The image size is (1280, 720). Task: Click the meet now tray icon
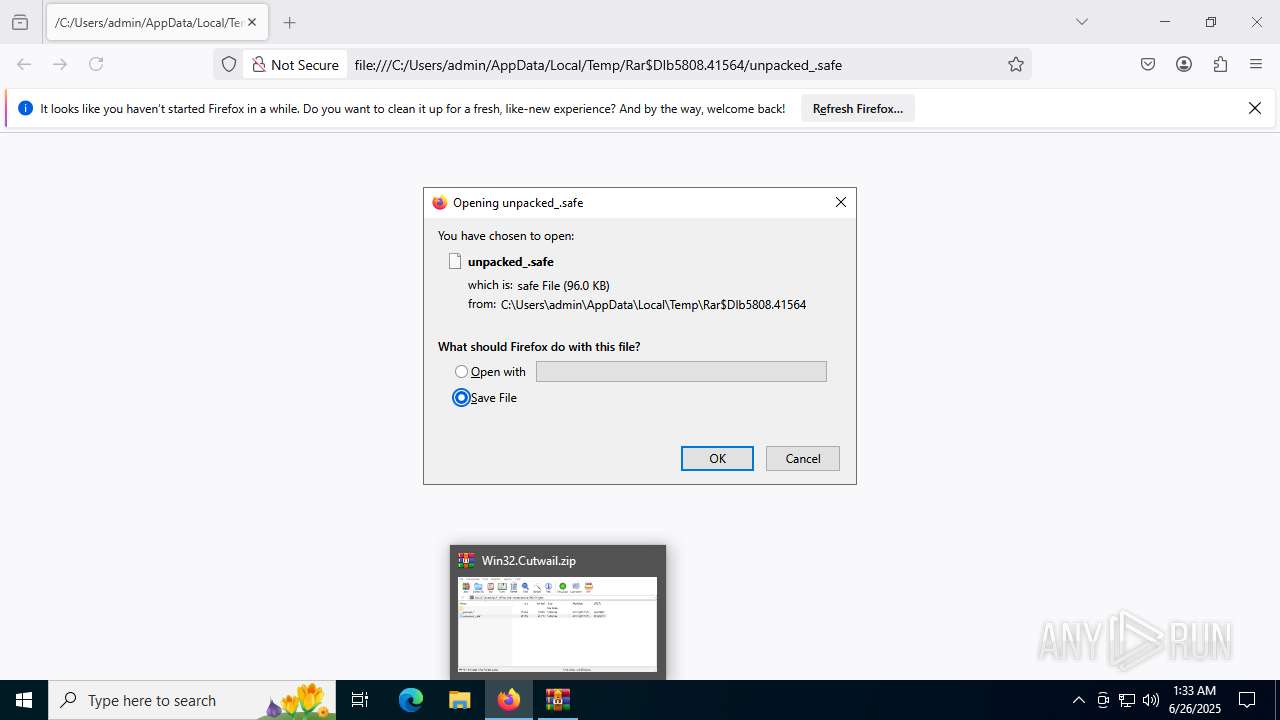(1103, 700)
